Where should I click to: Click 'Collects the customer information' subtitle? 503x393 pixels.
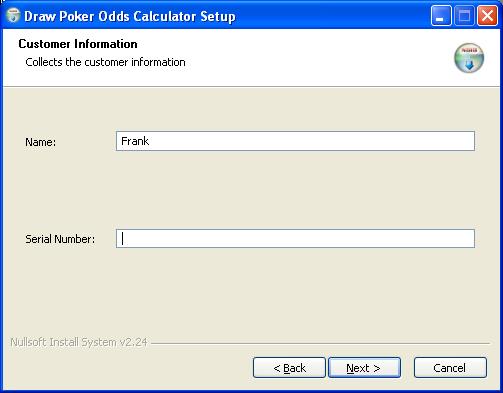coord(105,62)
